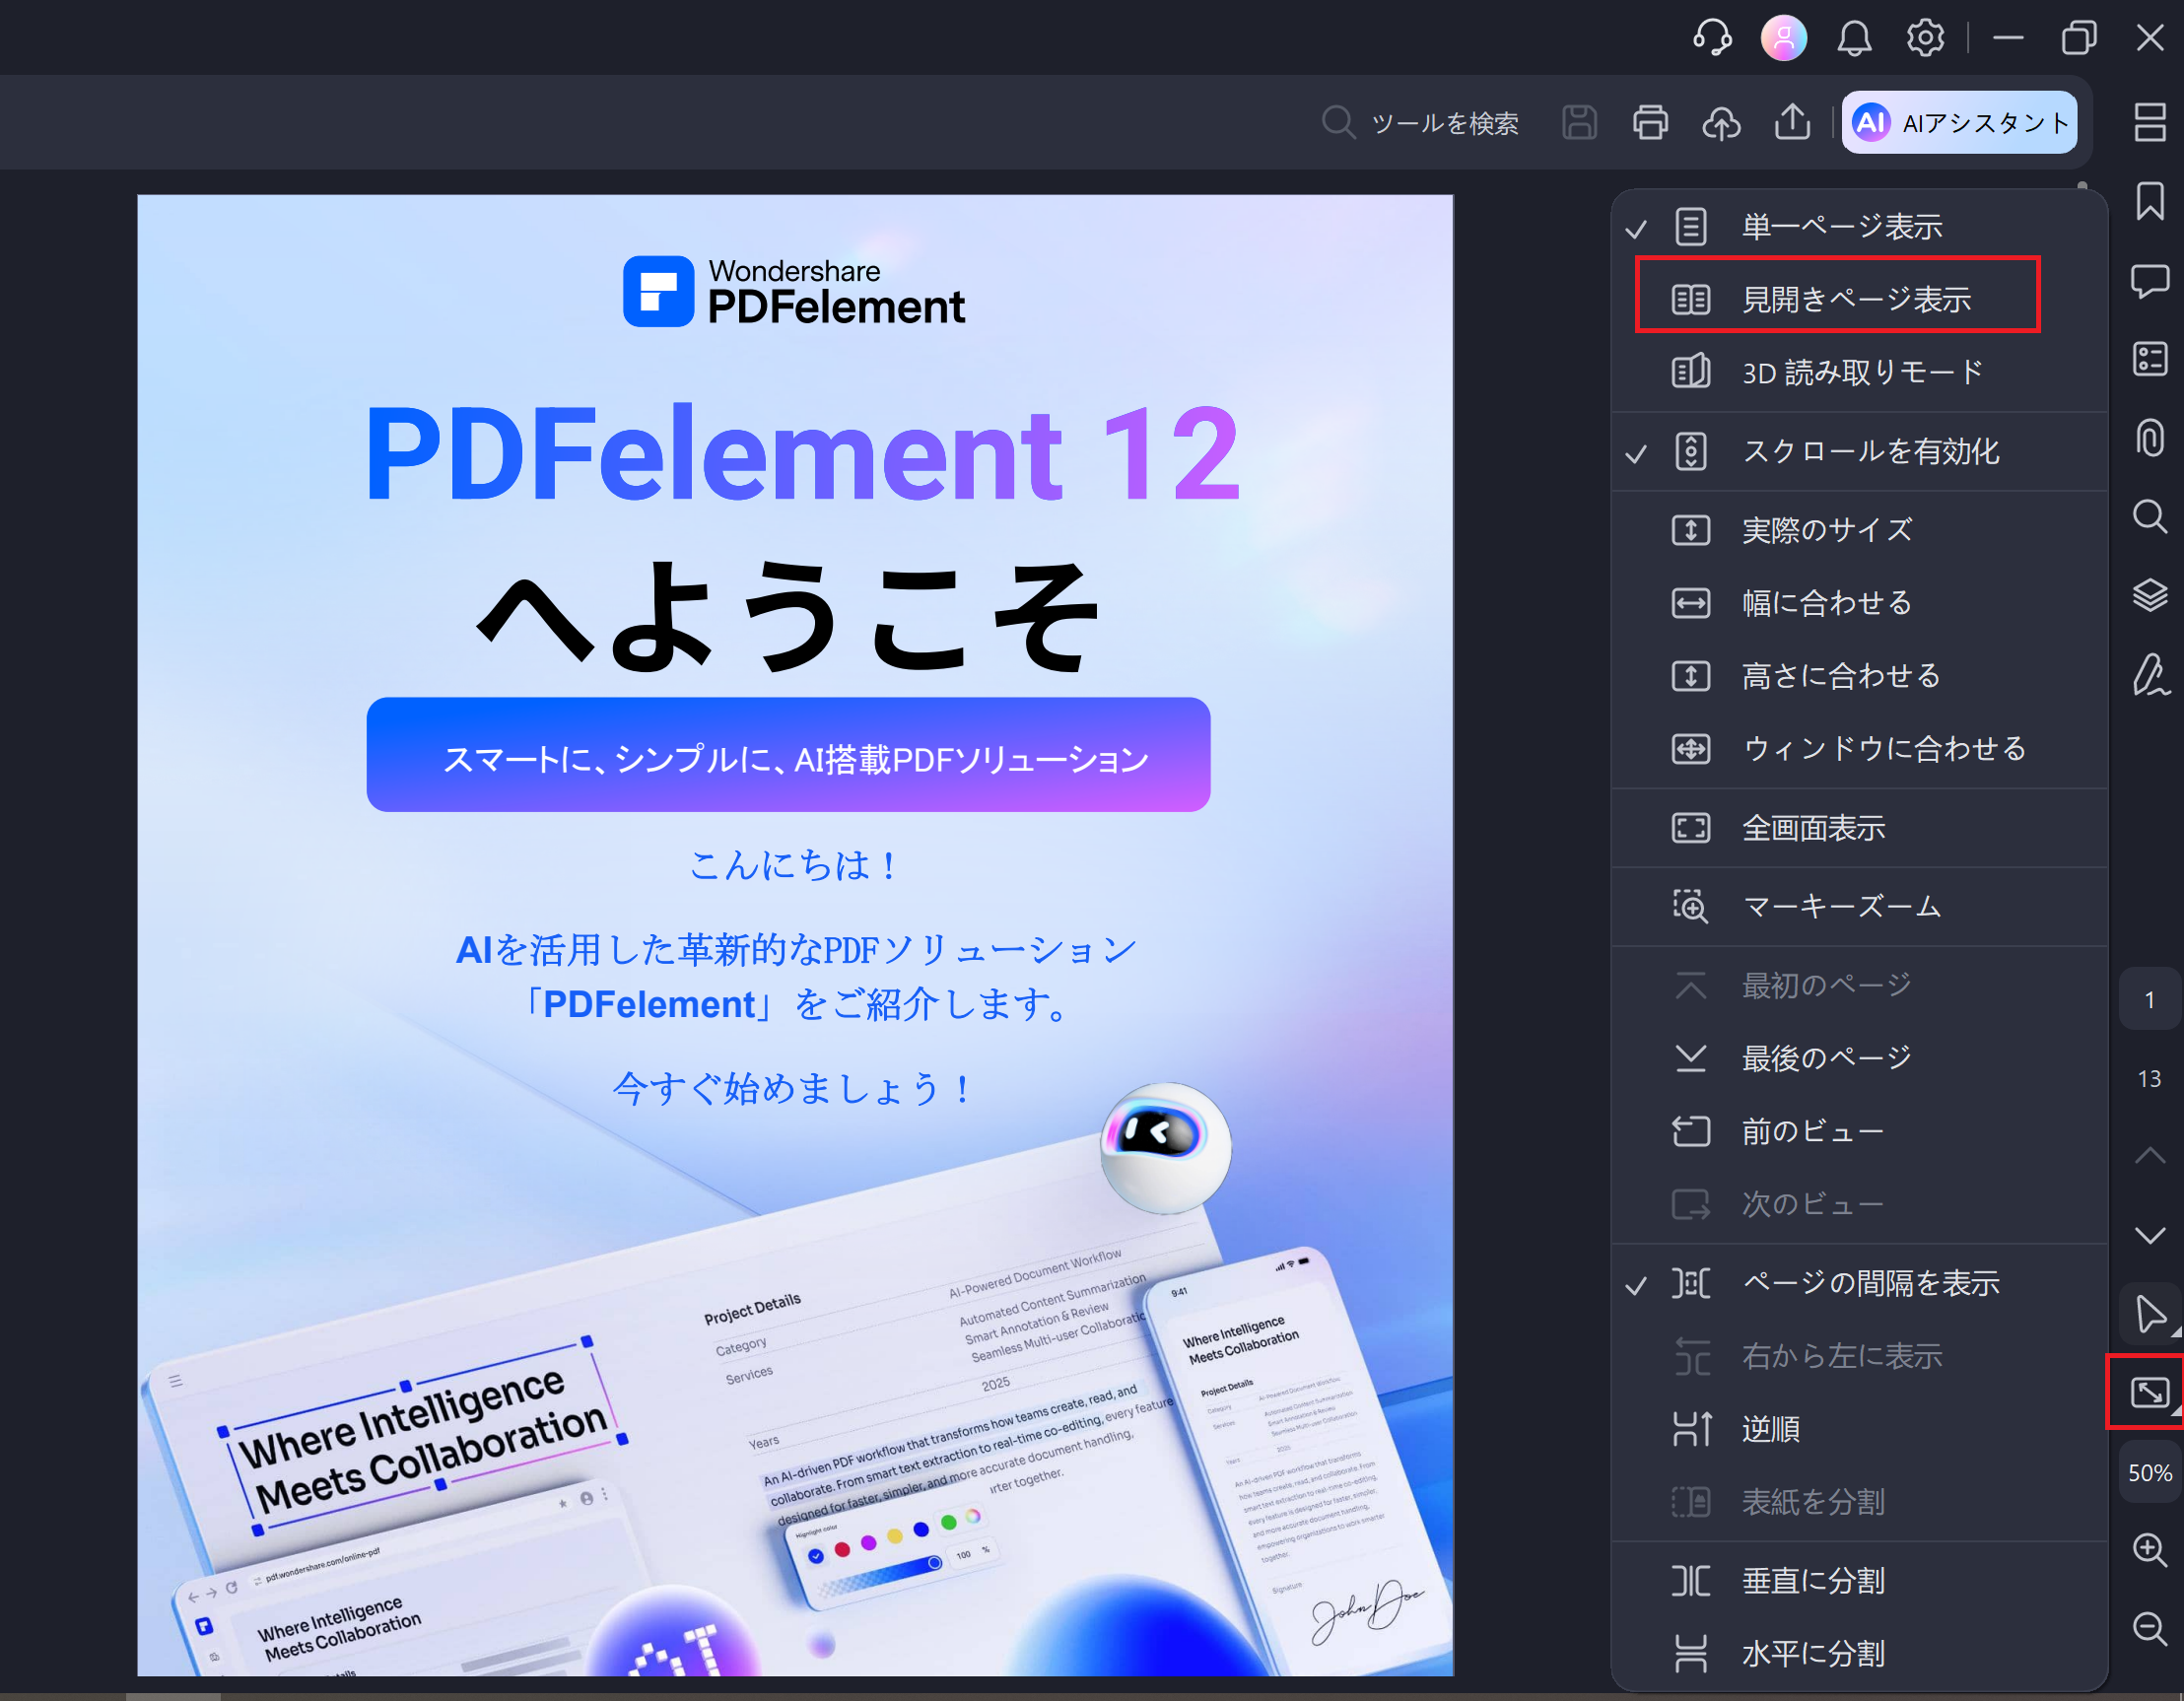The height and width of the screenshot is (1701, 2184).
Task: Click the blue スマートに、シンプルに banner in the PDF
Action: (x=788, y=755)
